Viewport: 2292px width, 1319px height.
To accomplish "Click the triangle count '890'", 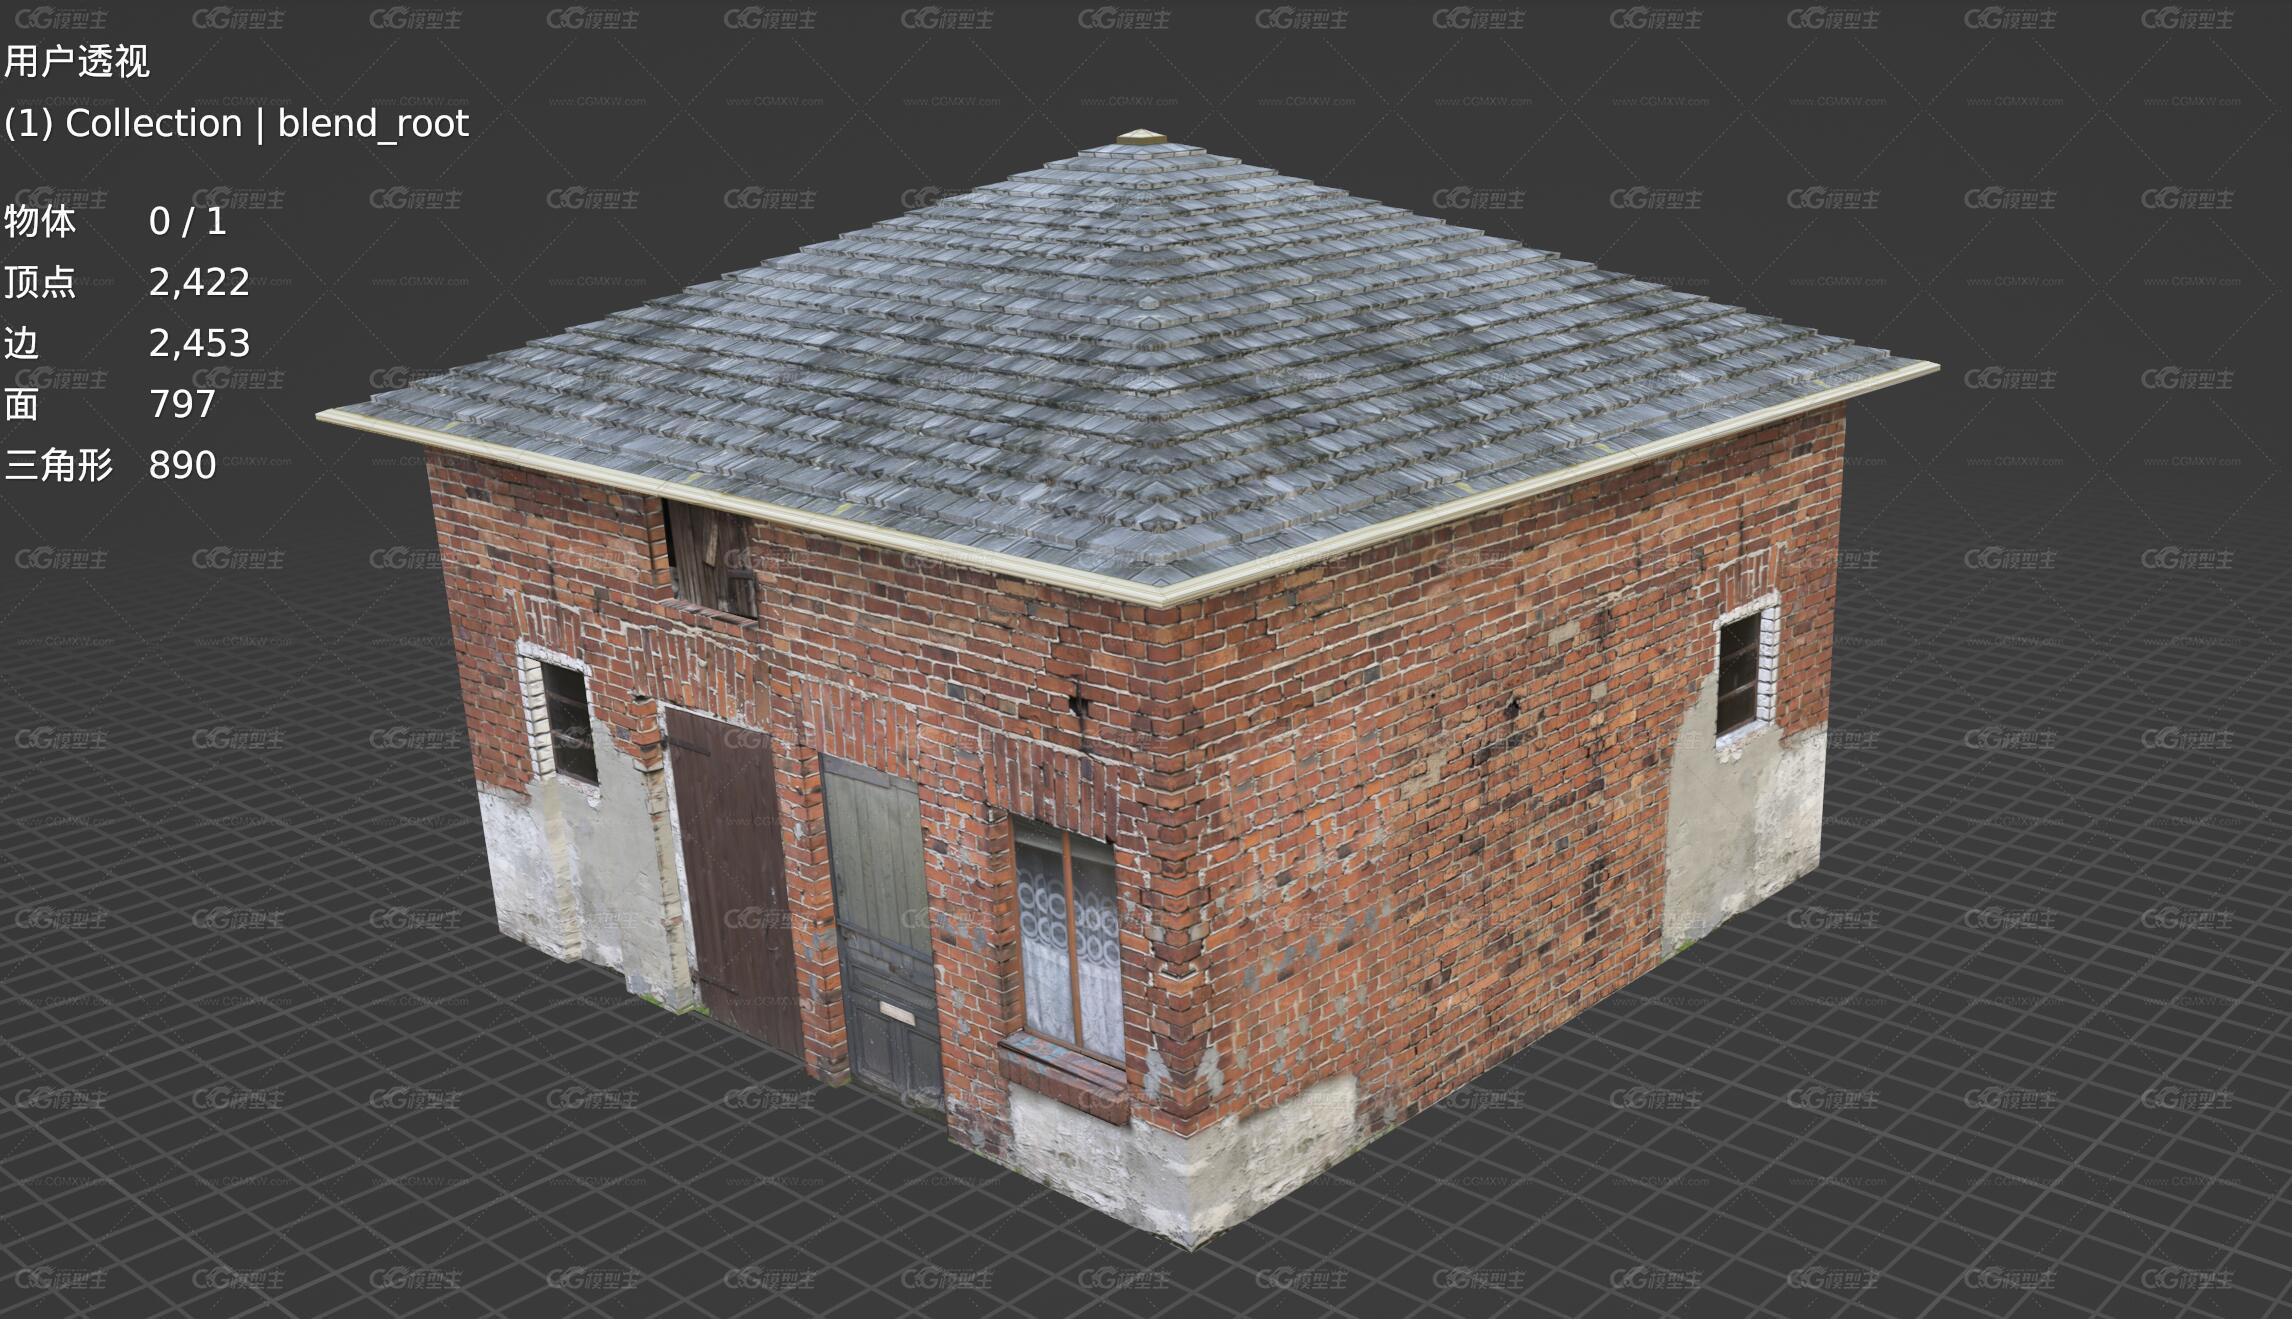I will point(182,465).
